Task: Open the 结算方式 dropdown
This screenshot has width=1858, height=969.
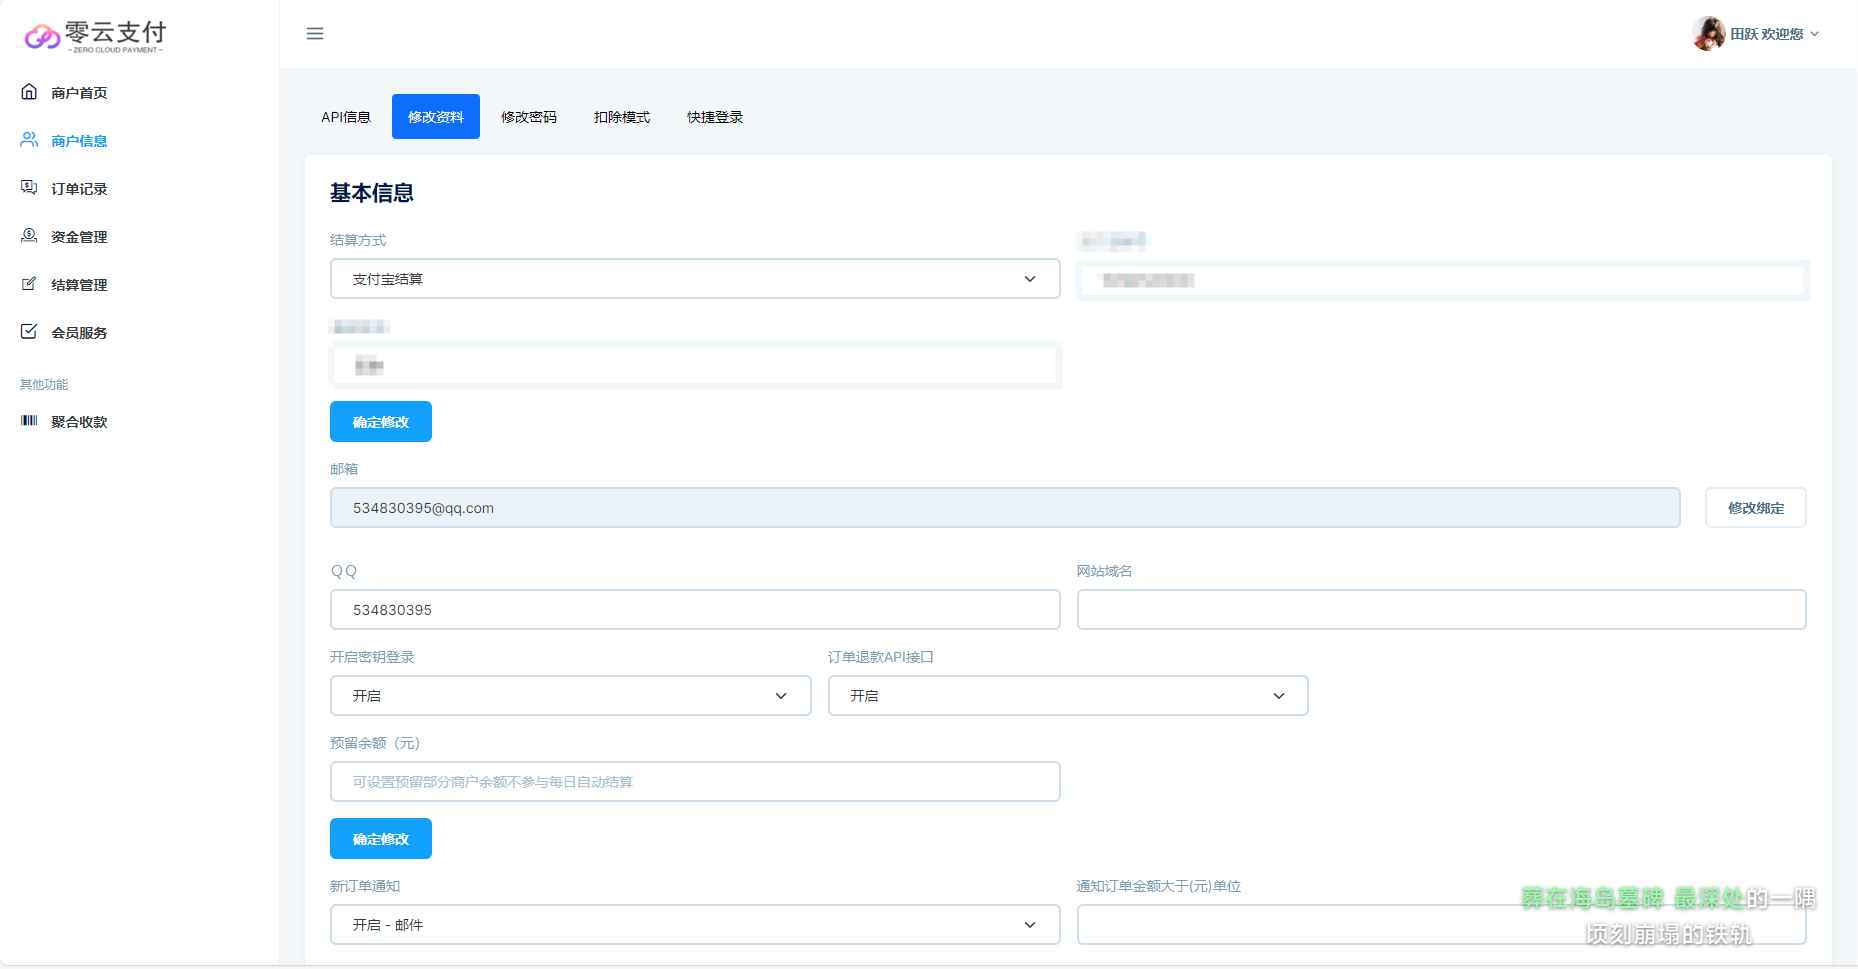Action: (694, 279)
